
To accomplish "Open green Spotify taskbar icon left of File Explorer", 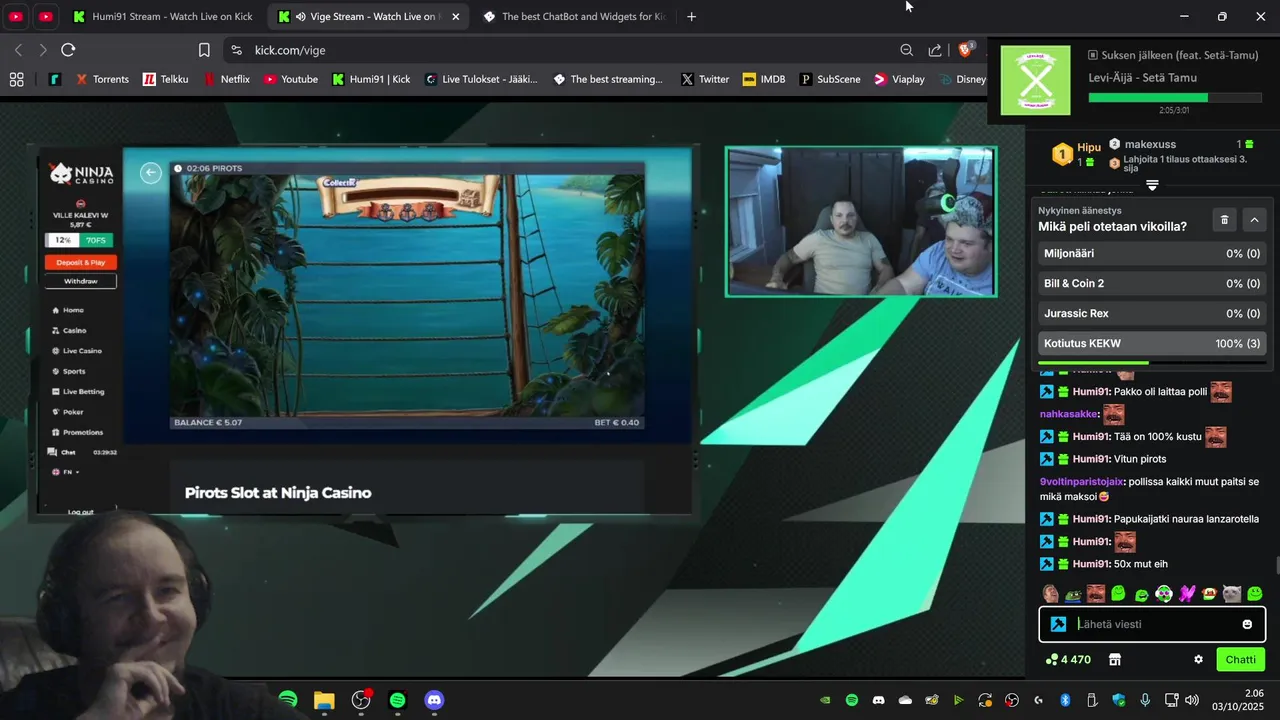I will point(288,700).
